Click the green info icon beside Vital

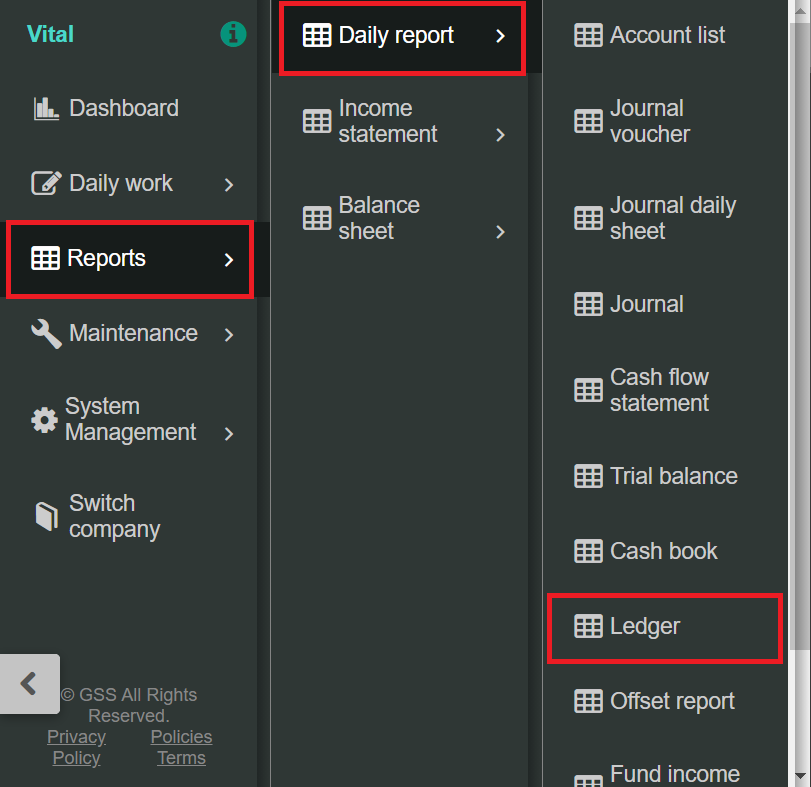point(232,35)
